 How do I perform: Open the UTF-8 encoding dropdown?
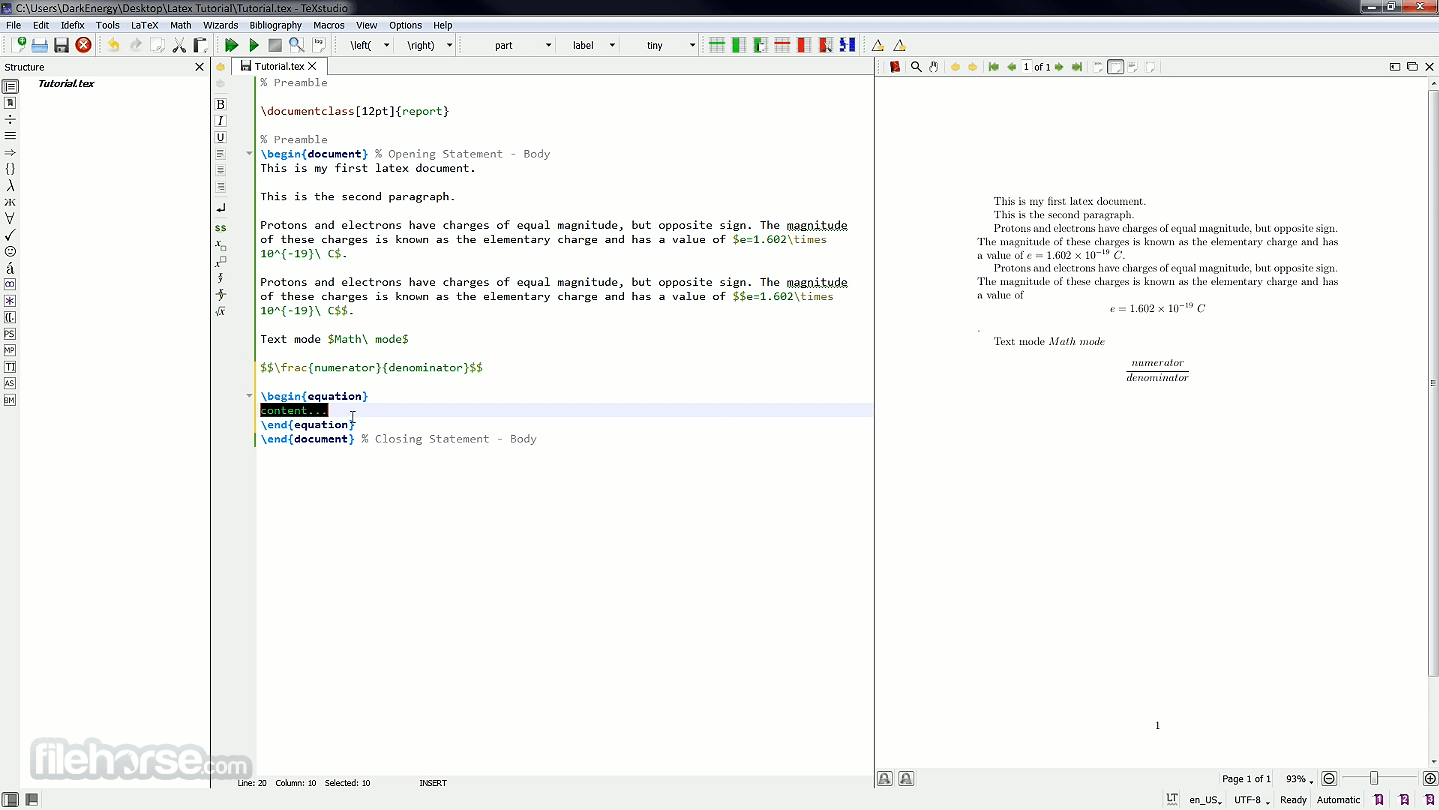coord(1251,799)
